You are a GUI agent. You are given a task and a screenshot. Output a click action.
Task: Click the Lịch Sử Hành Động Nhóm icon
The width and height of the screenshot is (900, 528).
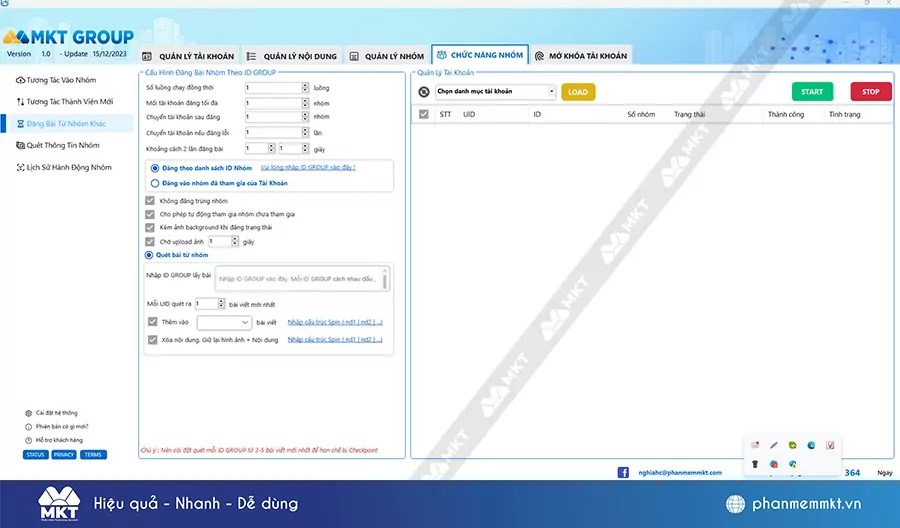[x=21, y=167]
